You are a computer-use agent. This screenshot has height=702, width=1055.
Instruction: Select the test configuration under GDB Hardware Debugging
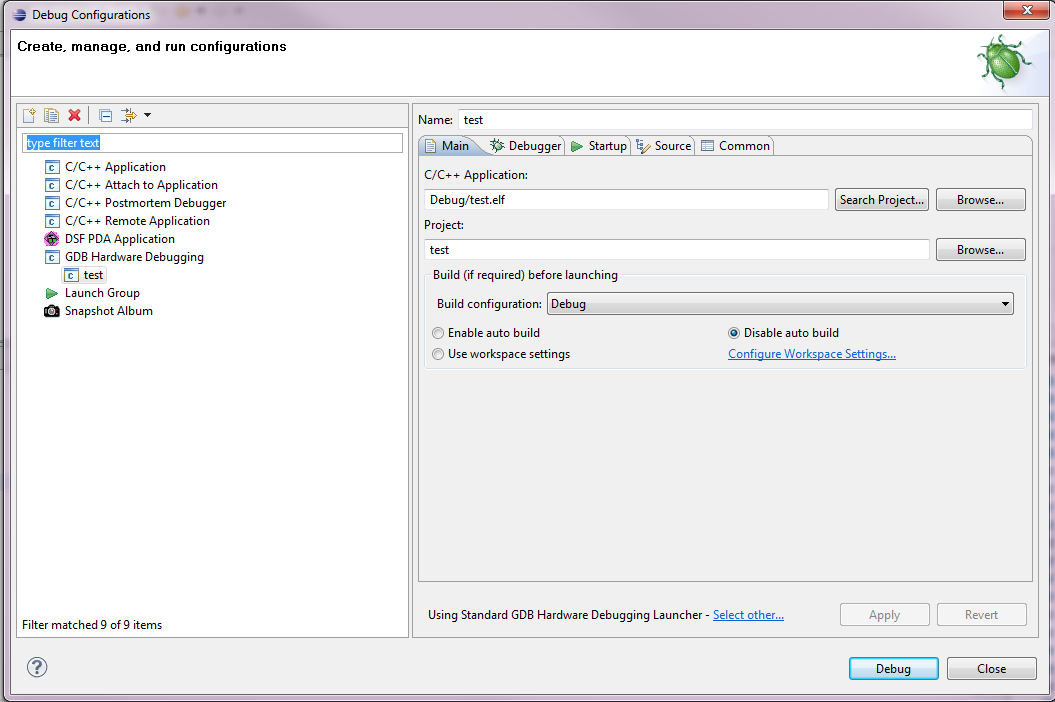[93, 275]
